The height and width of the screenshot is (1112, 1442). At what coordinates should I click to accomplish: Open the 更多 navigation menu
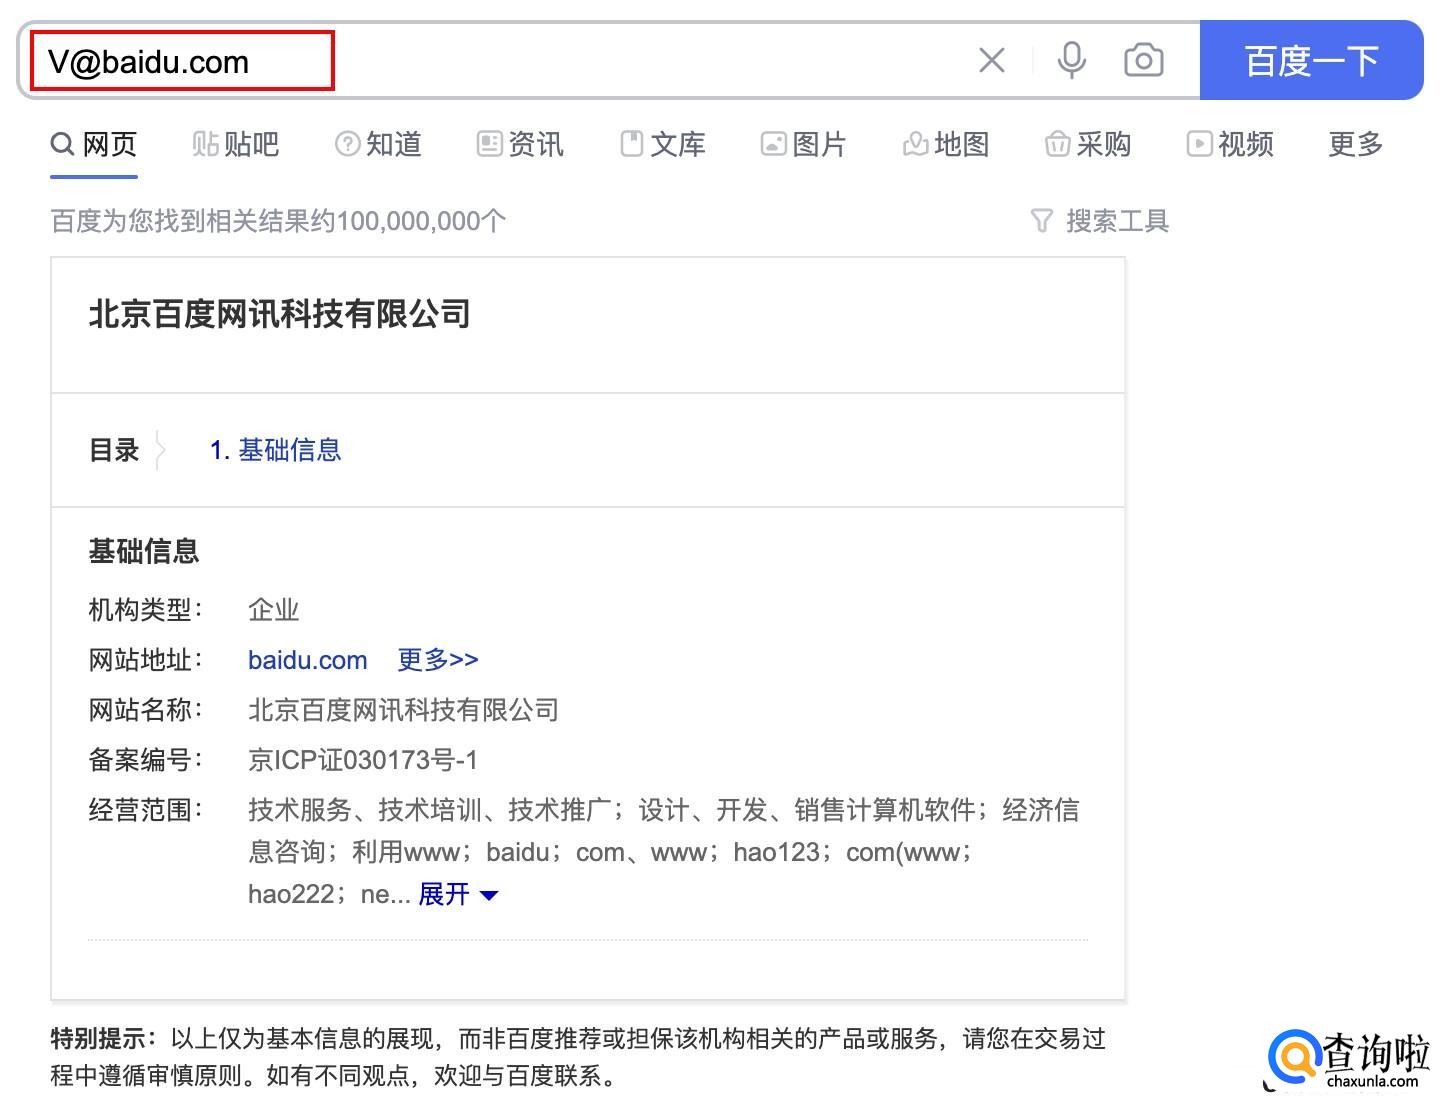[x=1354, y=144]
